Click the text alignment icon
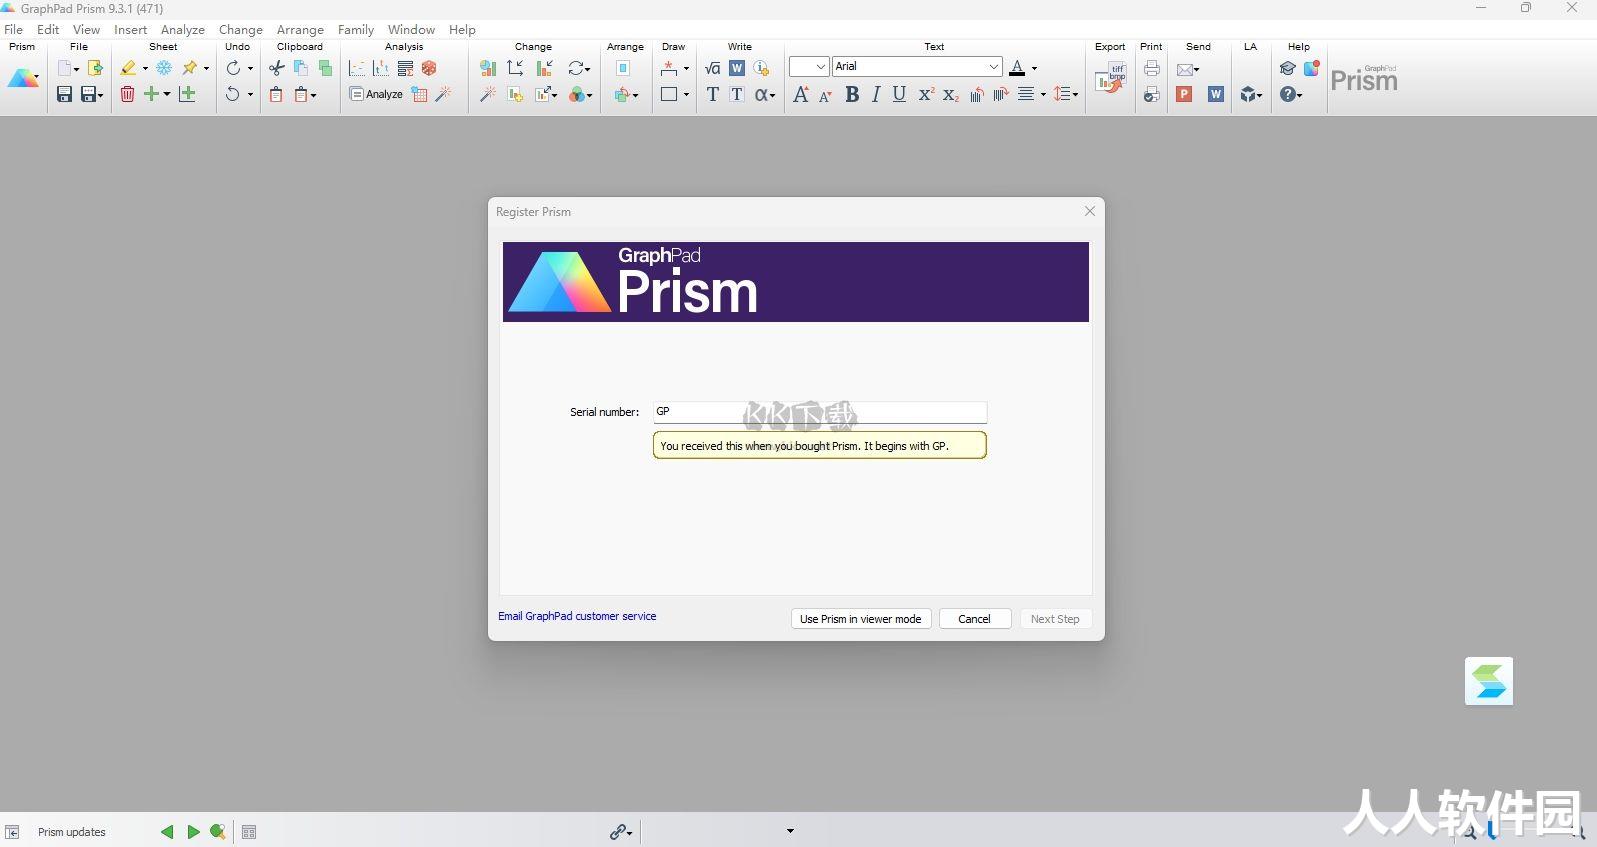Screen dimensions: 1597x847 [x=1026, y=94]
